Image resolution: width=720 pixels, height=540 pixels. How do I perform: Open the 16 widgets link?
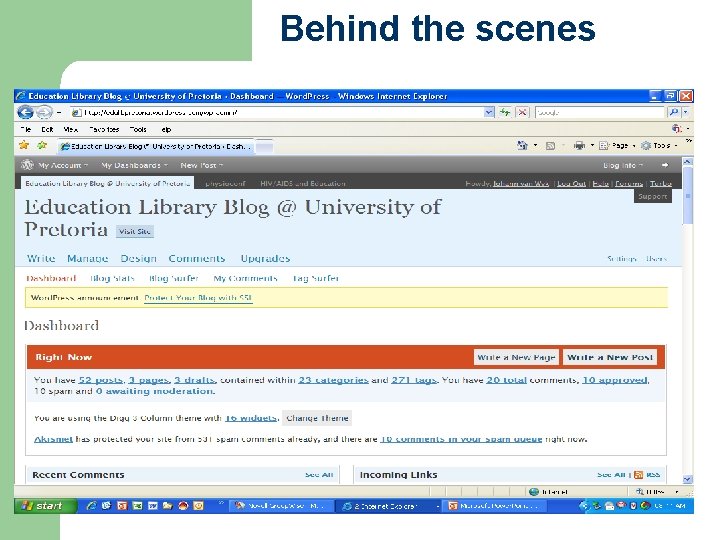pyautogui.click(x=251, y=418)
